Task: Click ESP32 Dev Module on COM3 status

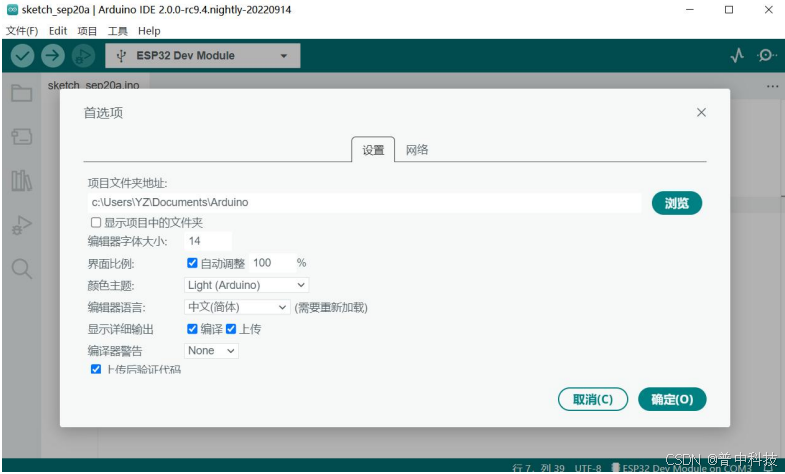Action: pos(682,468)
